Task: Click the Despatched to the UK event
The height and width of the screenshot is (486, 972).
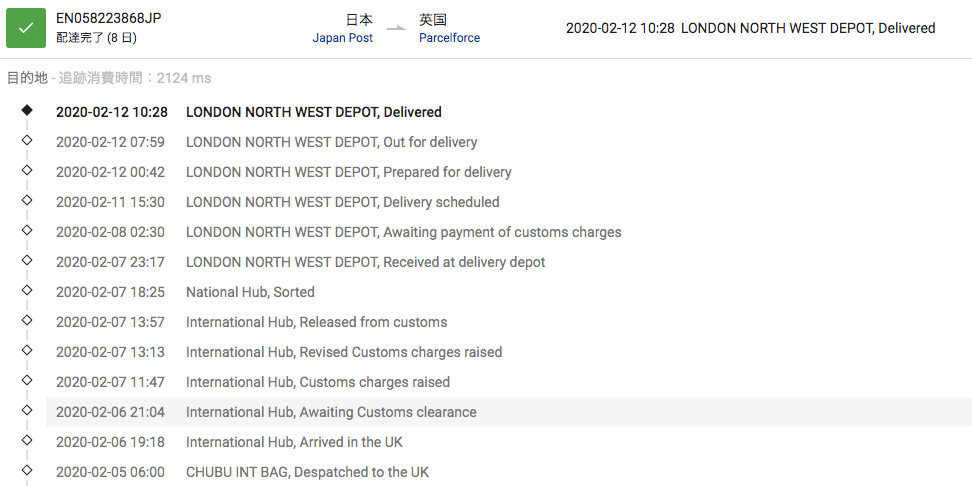Action: coord(307,472)
